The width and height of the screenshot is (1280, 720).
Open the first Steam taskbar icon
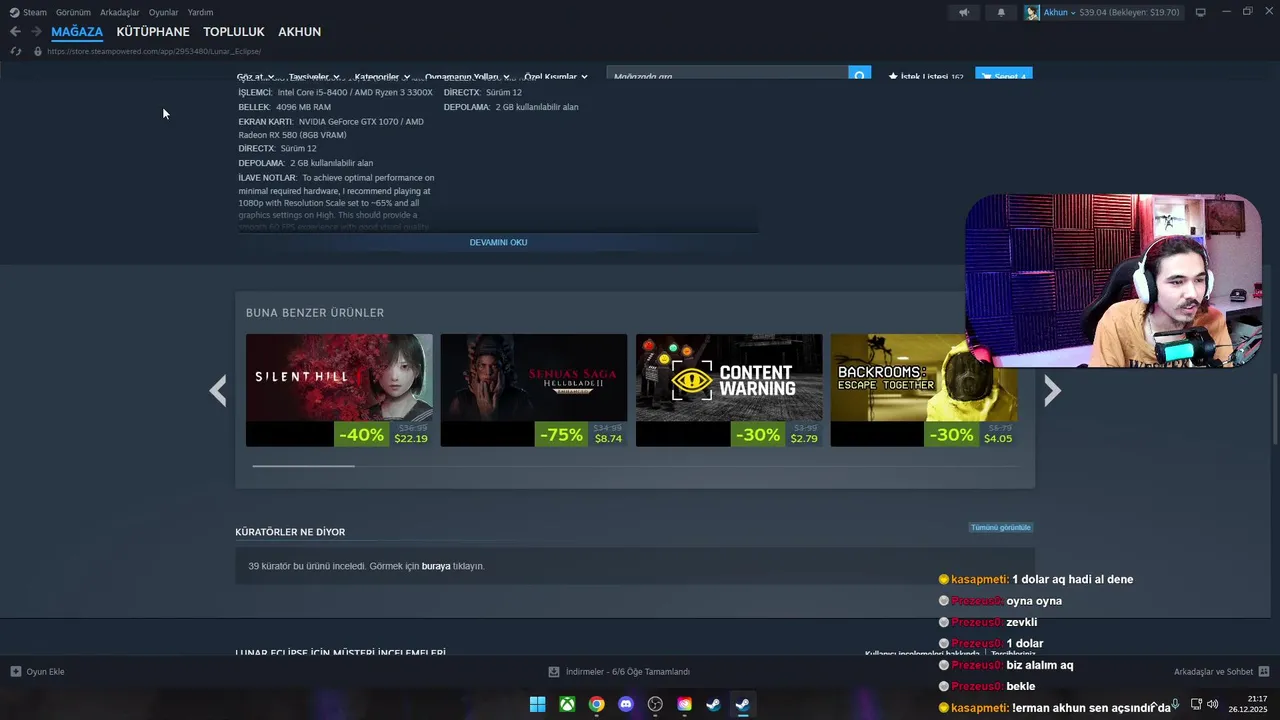[713, 704]
